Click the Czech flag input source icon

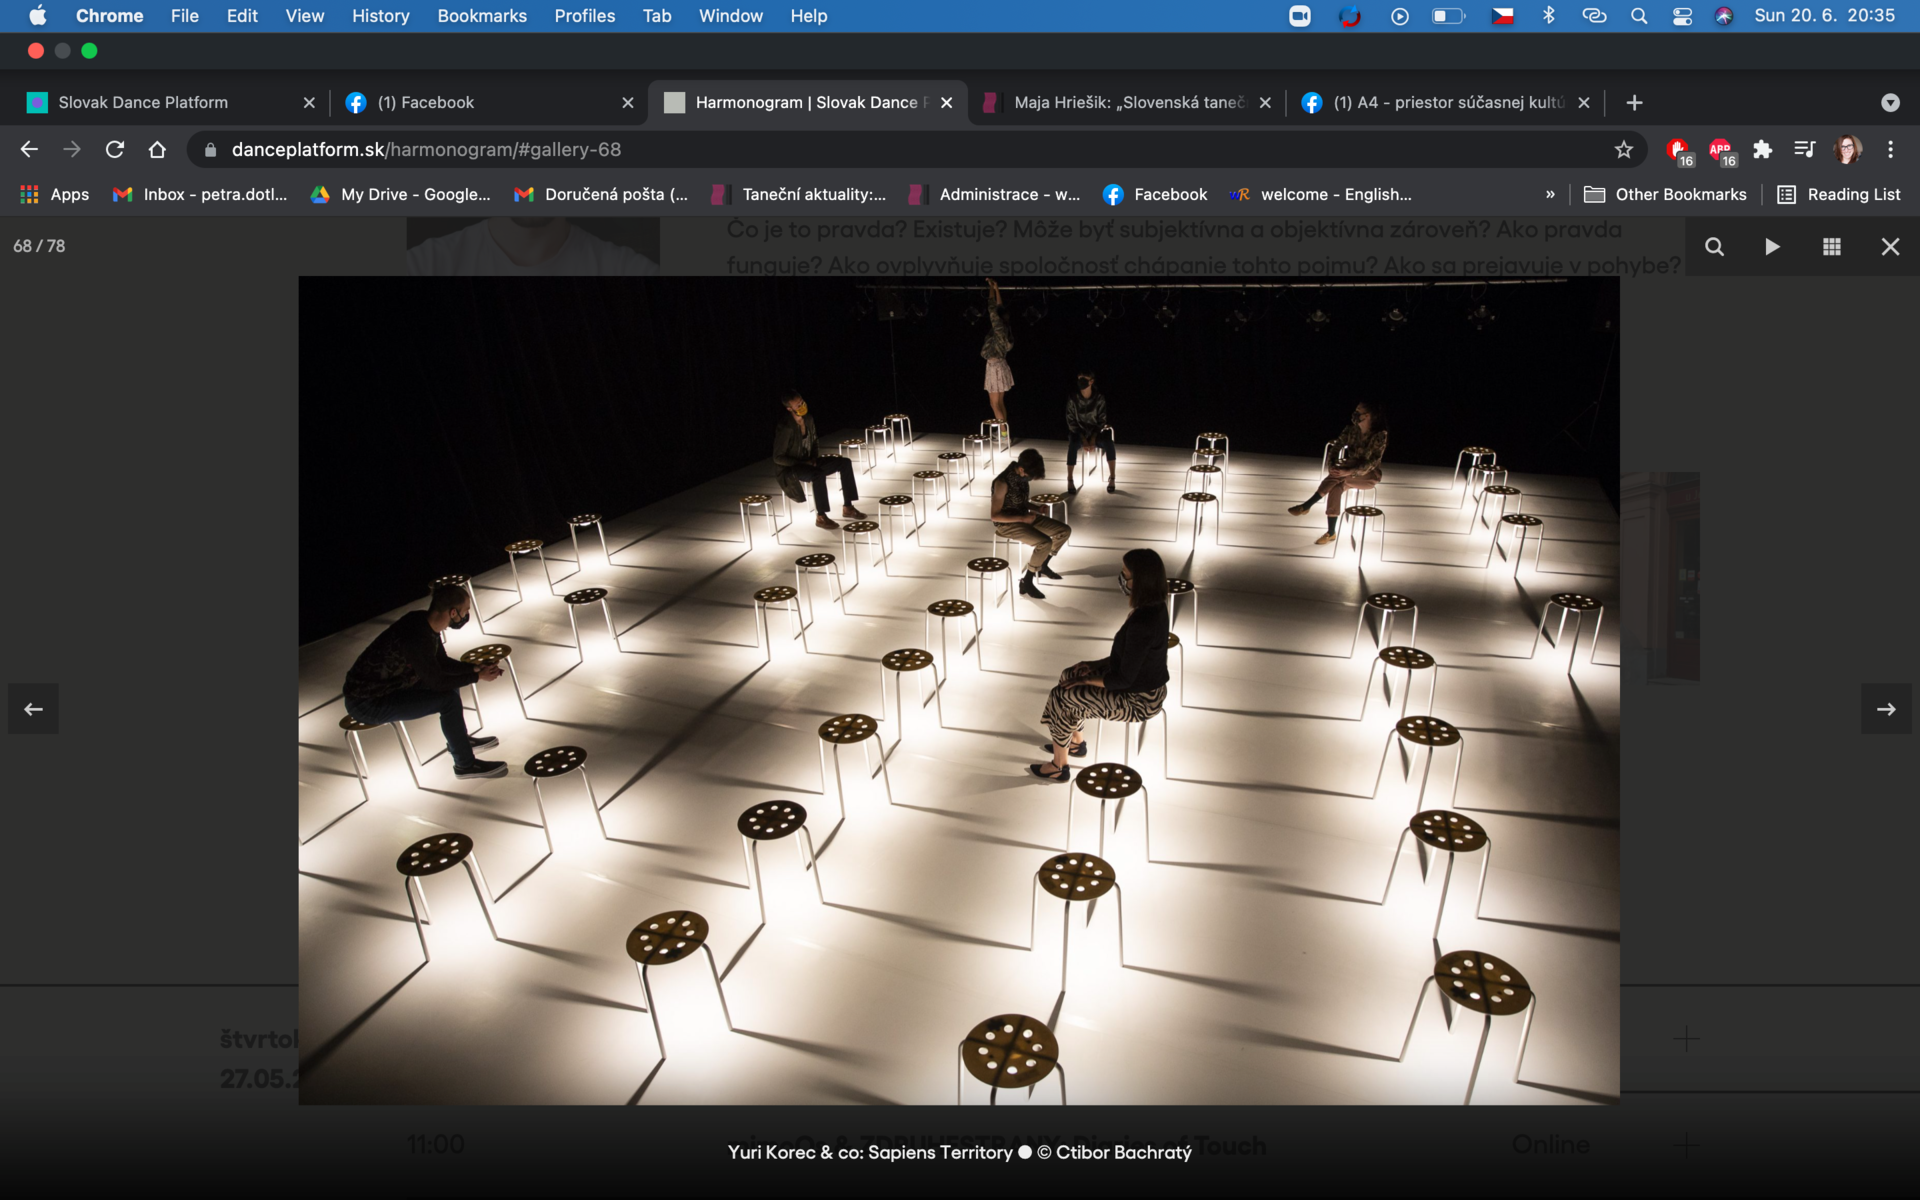click(1502, 16)
